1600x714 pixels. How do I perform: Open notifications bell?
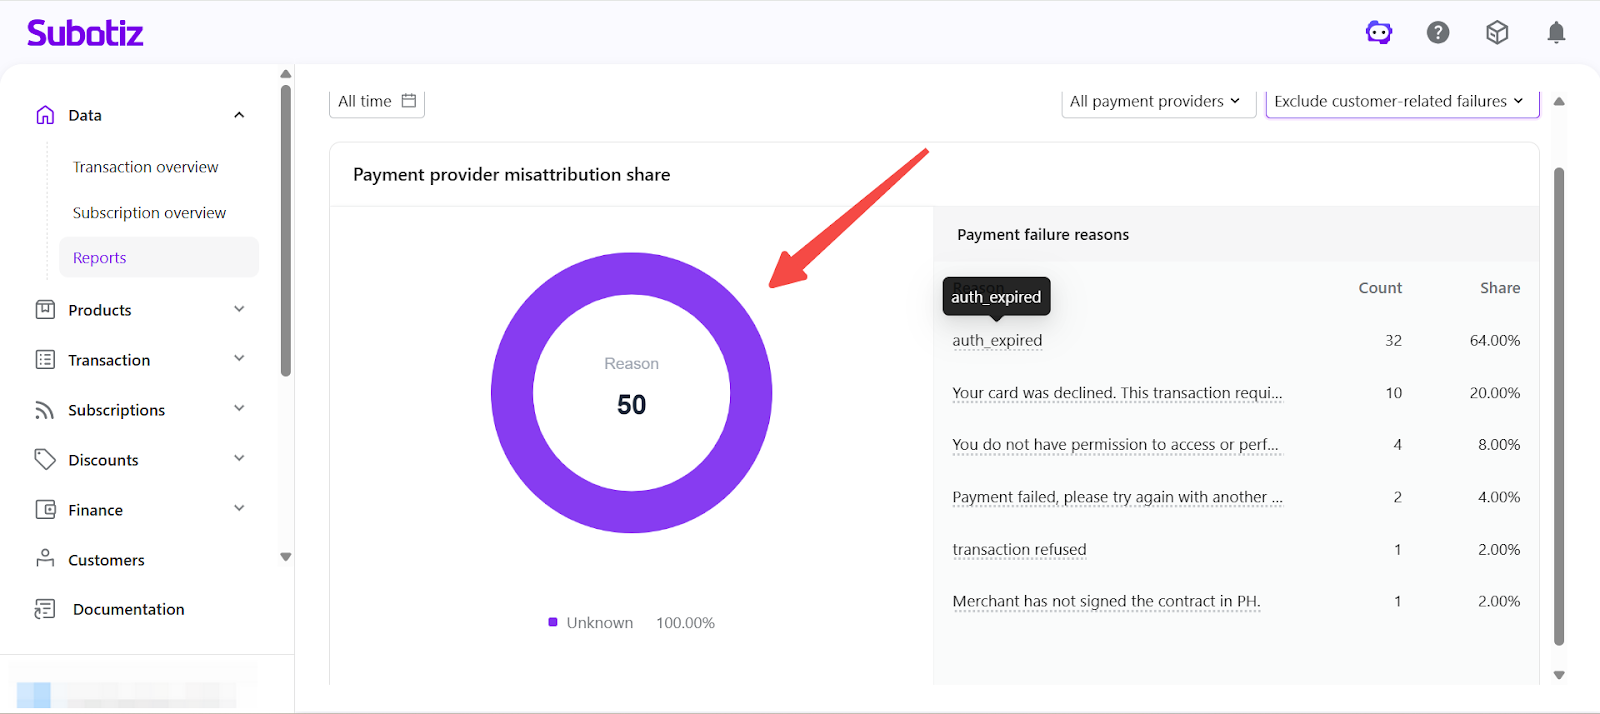point(1556,33)
